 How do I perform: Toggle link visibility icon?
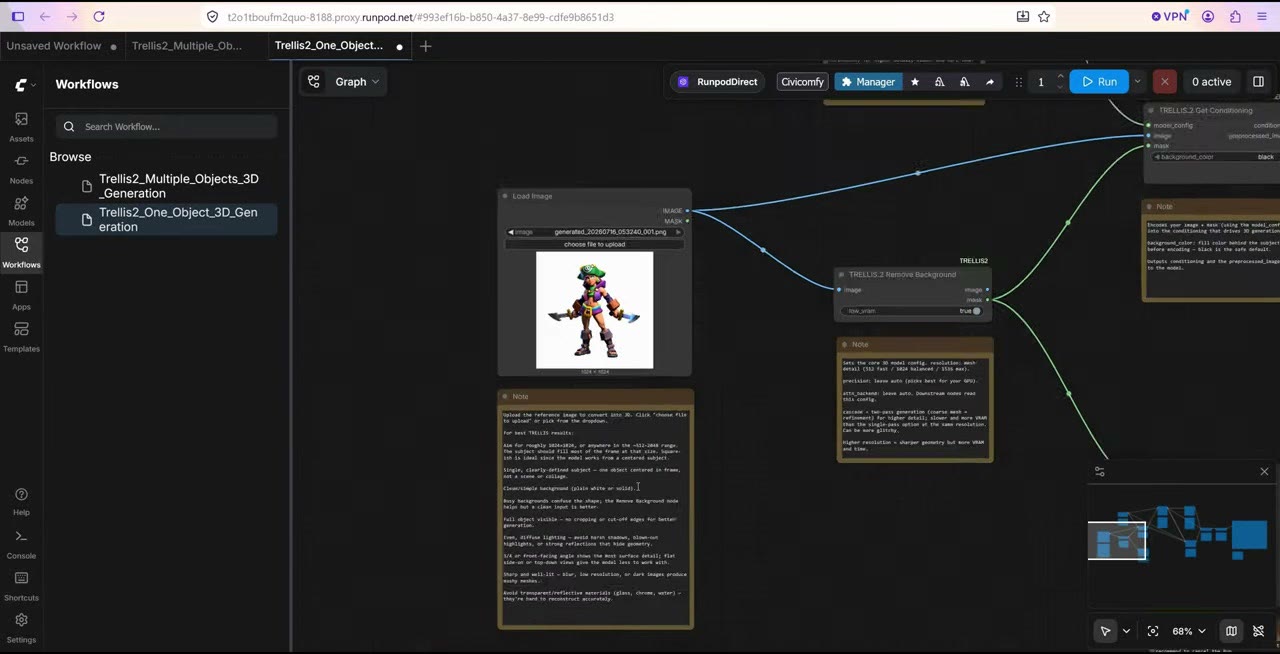tap(1259, 631)
